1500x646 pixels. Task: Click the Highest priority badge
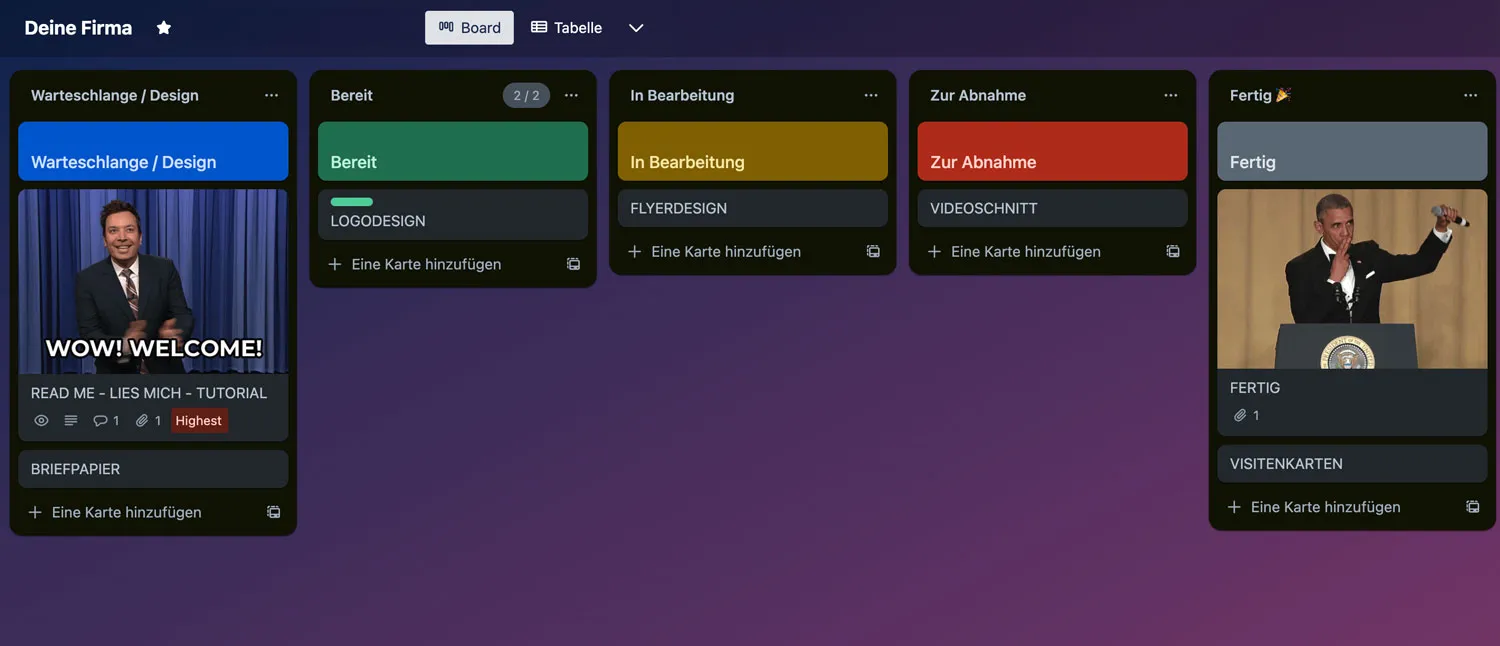pos(199,421)
